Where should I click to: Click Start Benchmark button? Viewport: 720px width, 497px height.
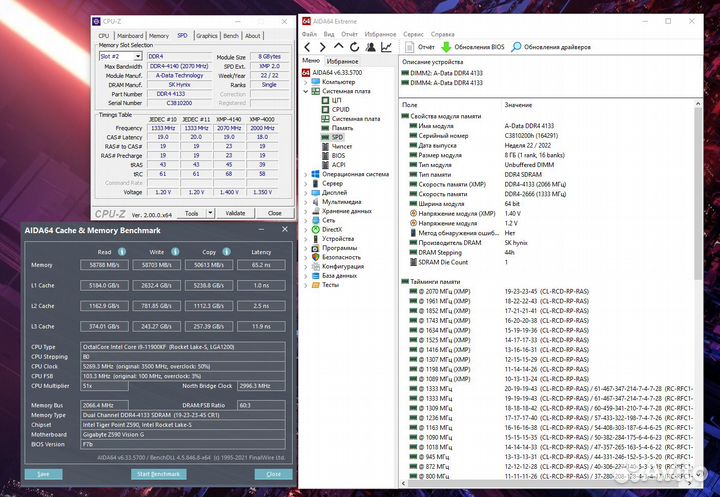pos(158,474)
